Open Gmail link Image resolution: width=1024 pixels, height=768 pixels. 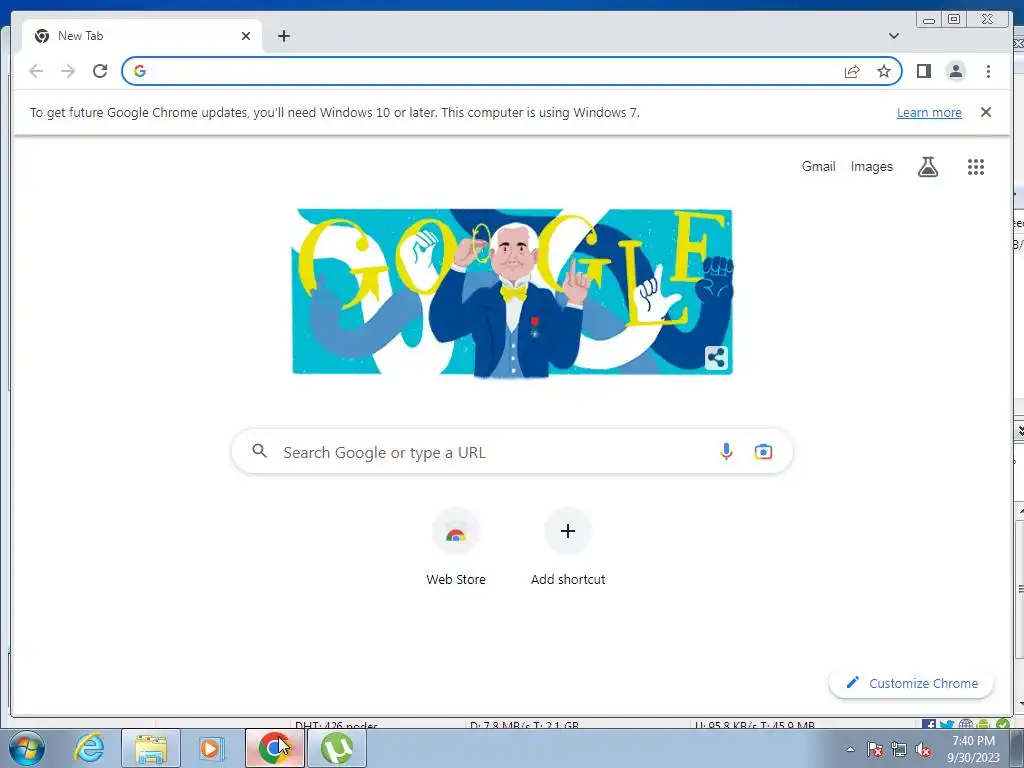818,167
